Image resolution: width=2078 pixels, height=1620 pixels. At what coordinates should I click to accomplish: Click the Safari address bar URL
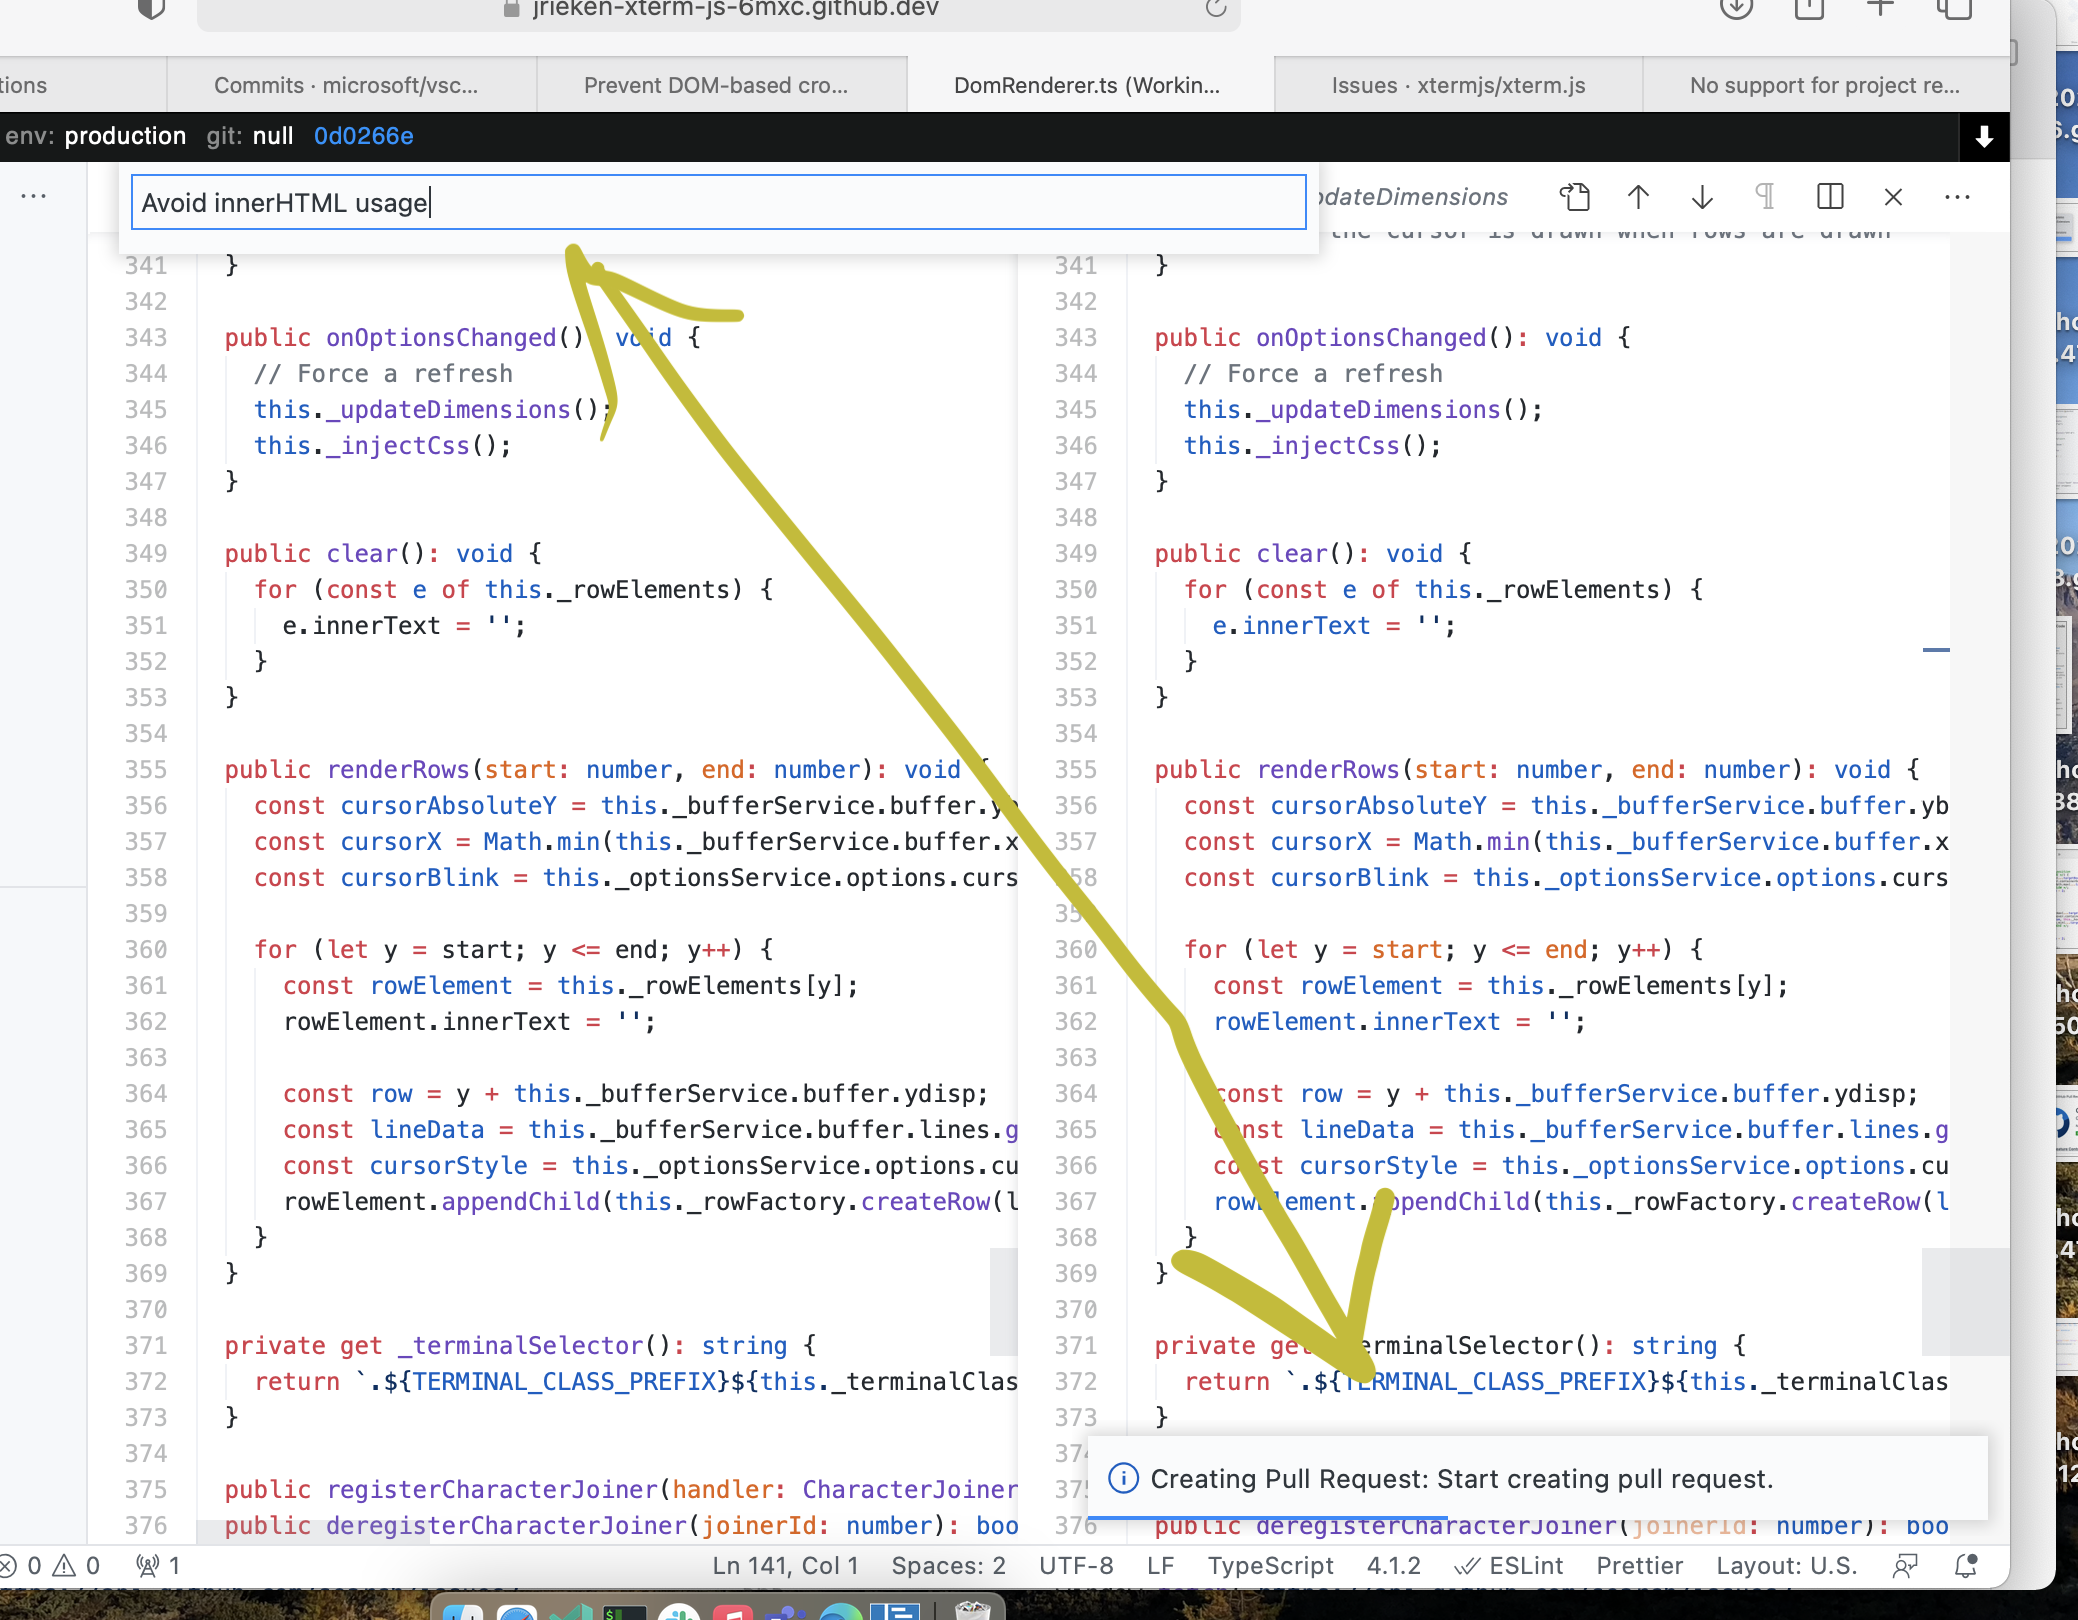click(735, 9)
